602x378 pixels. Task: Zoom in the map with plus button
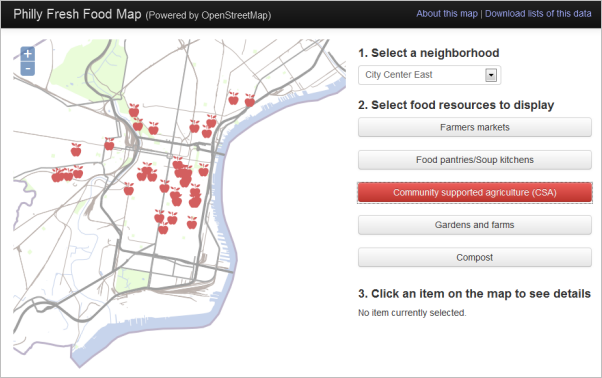[x=28, y=54]
